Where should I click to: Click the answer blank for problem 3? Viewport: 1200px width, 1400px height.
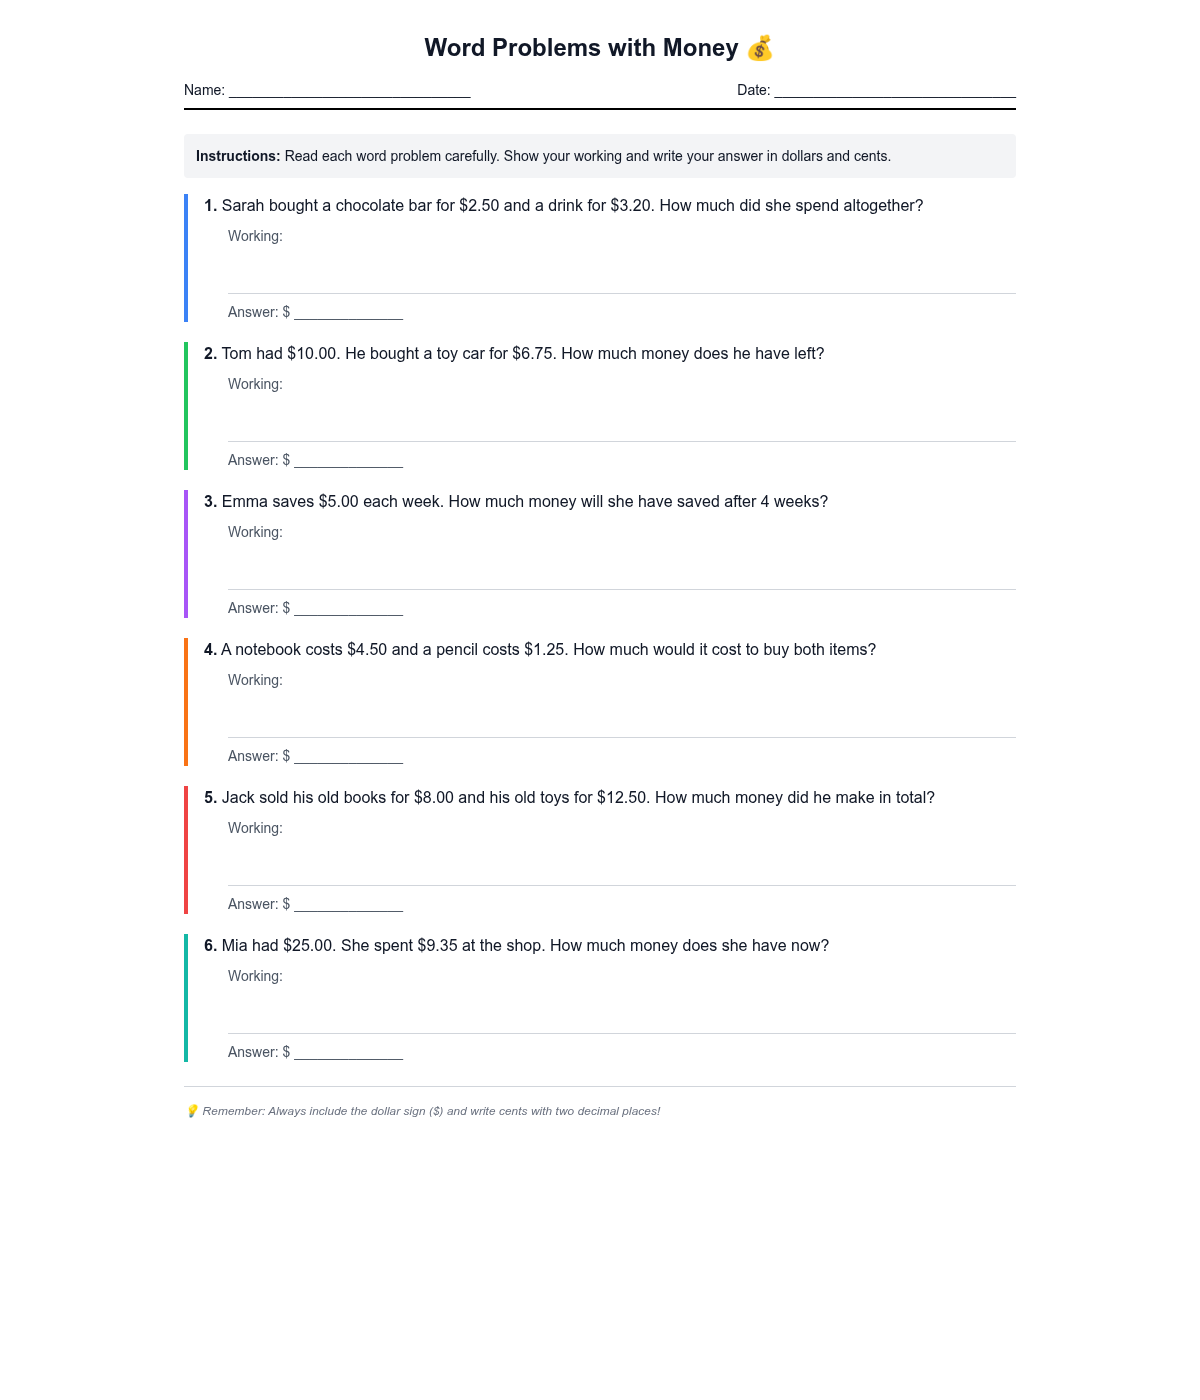coord(348,608)
